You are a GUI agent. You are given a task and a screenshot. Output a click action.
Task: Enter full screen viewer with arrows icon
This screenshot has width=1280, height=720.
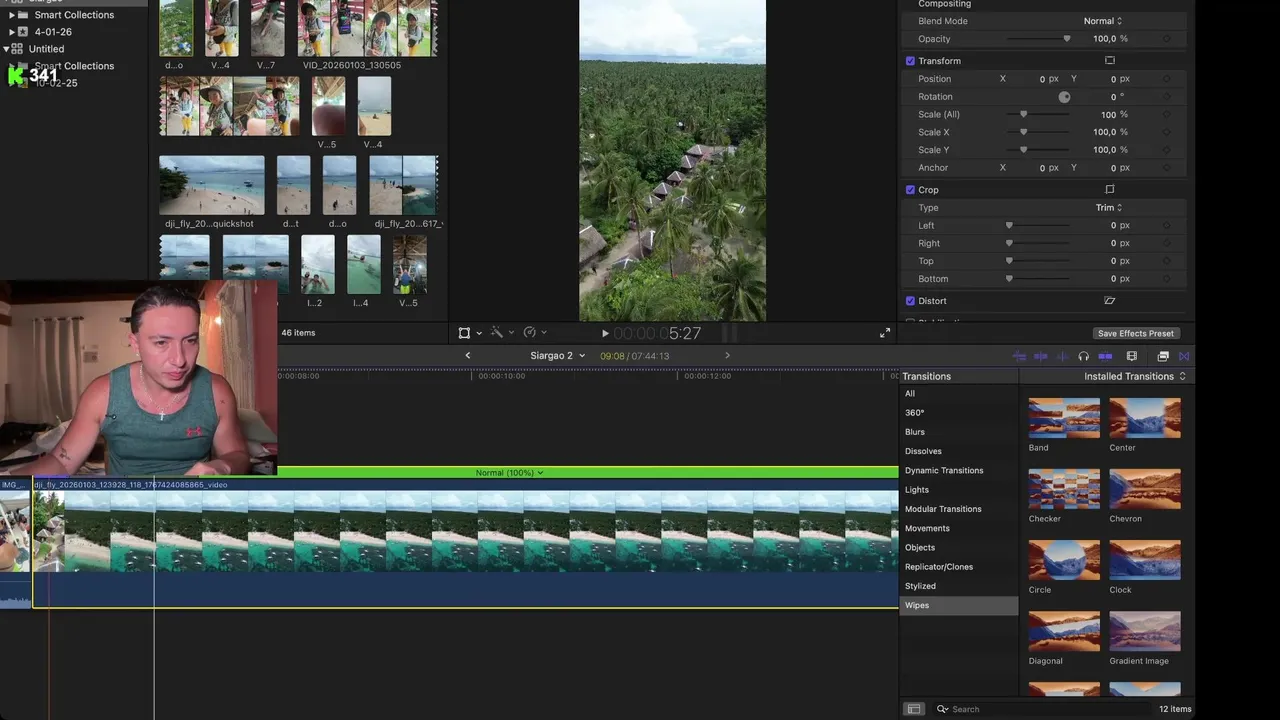885,333
